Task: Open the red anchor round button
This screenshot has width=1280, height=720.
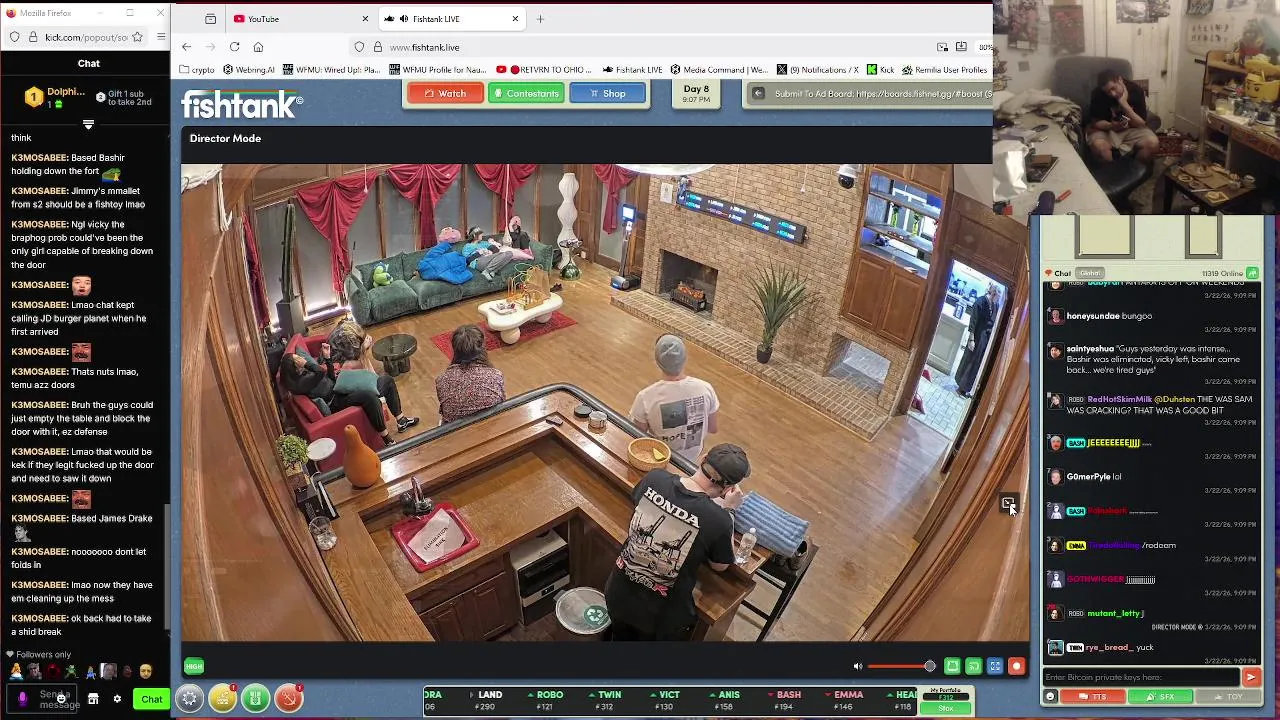Action: (288, 698)
